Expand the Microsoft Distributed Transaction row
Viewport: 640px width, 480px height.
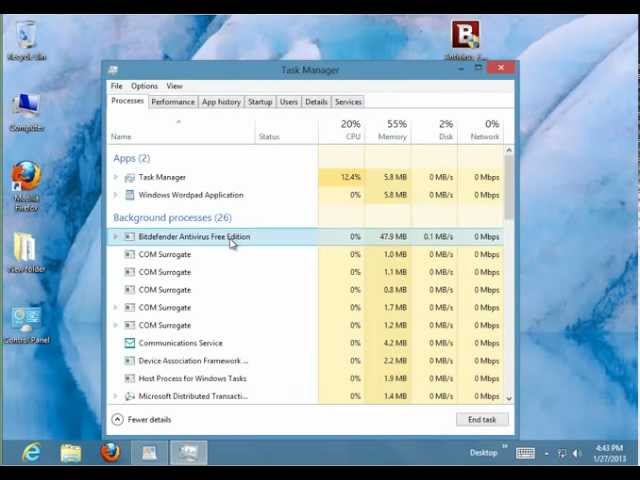tap(116, 396)
